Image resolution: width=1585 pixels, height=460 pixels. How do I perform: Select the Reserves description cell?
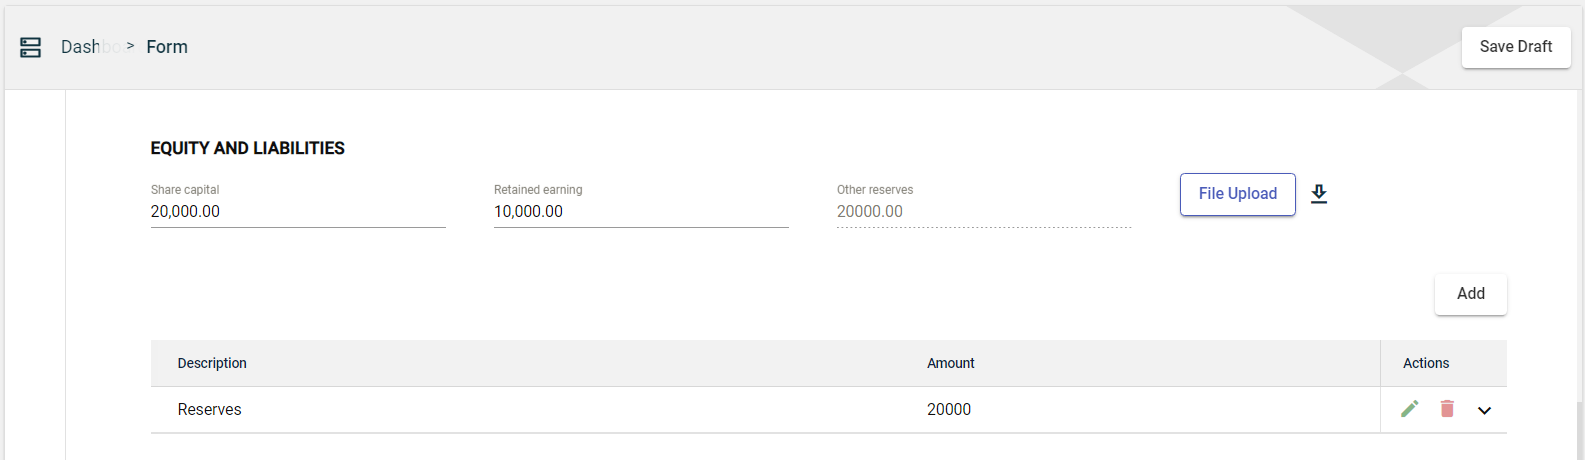210,410
